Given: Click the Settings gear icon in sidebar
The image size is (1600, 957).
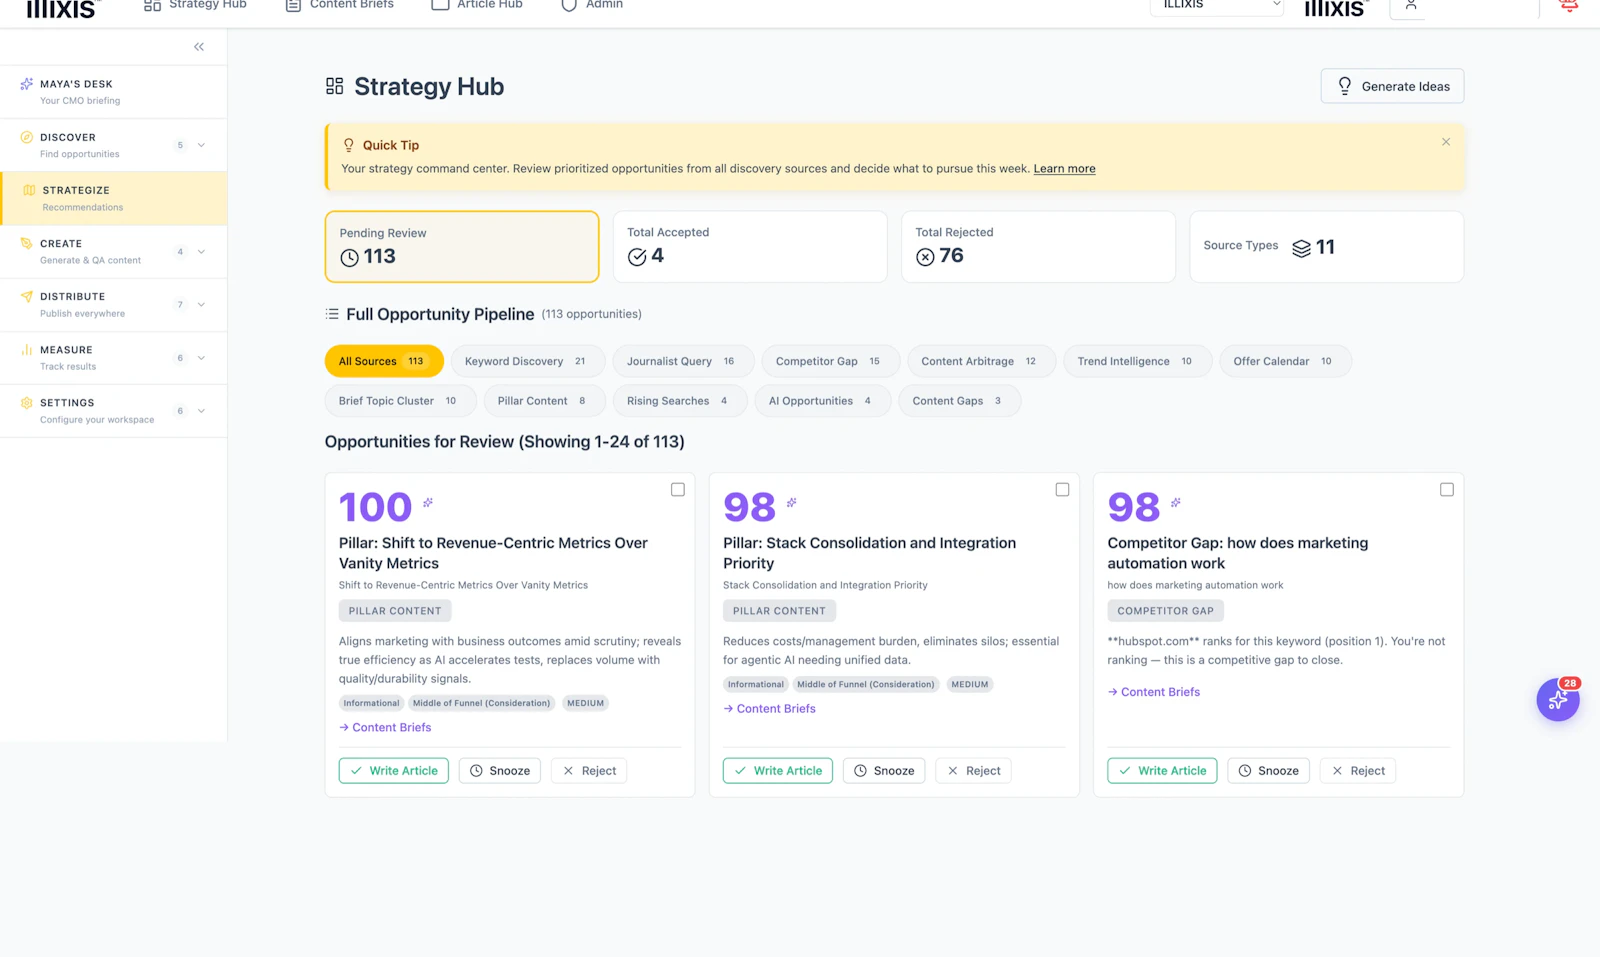Looking at the screenshot, I should click(26, 403).
